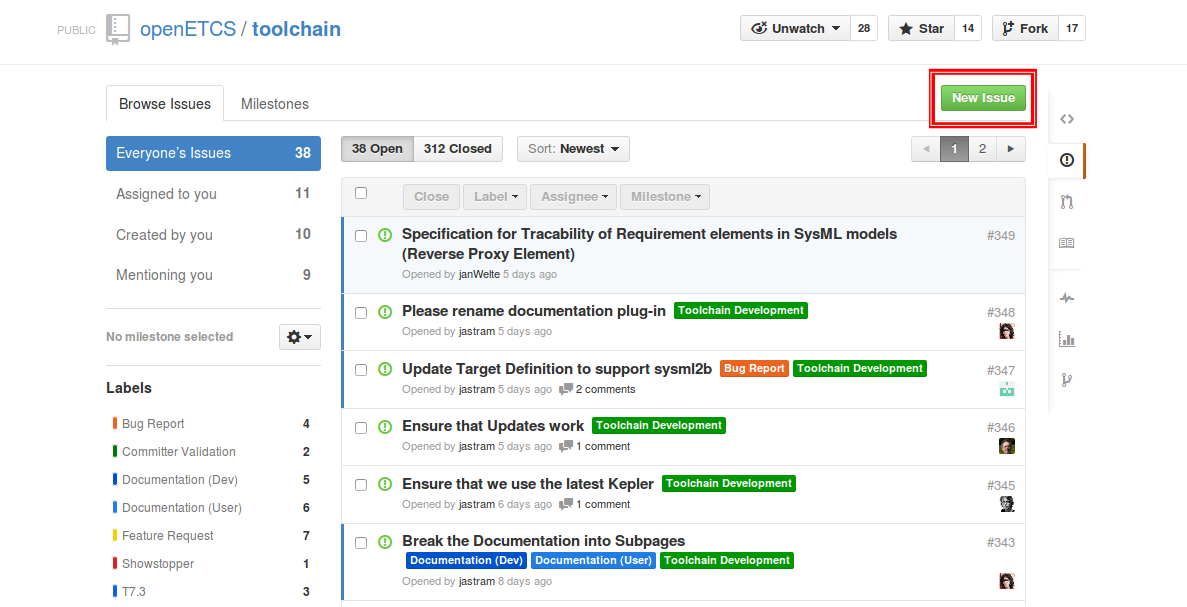The height and width of the screenshot is (607, 1187).
Task: Click the green New Issue button
Action: coord(983,98)
